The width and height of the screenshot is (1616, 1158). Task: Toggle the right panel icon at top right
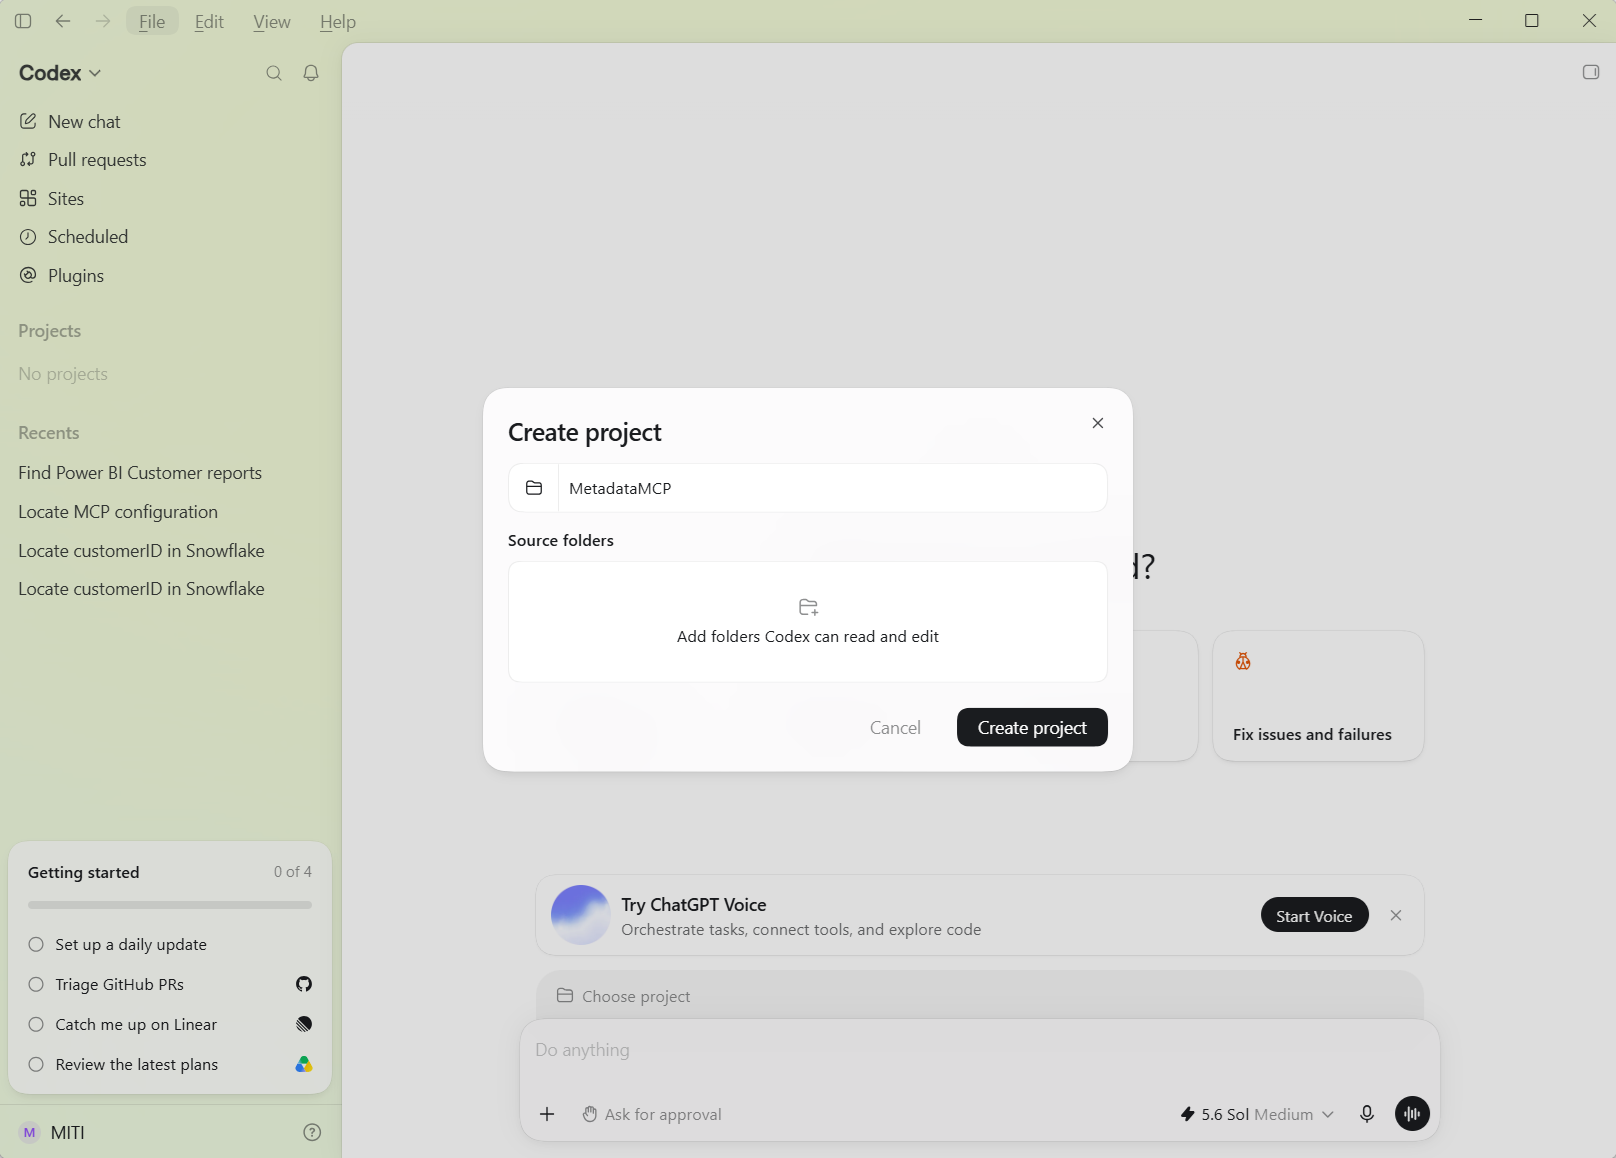[1591, 72]
